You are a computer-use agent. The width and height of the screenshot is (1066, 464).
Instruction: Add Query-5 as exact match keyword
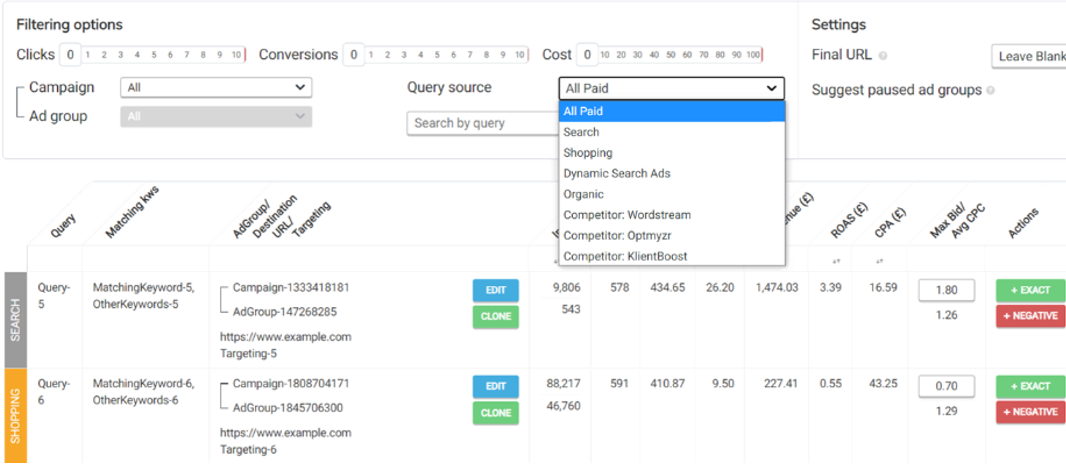click(x=1030, y=290)
